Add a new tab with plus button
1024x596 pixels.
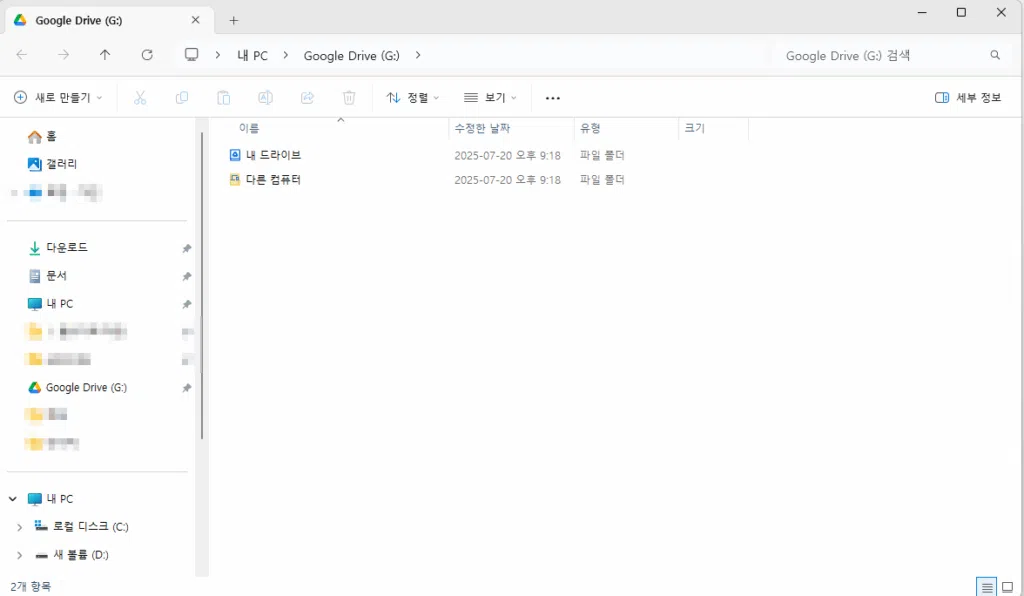tap(234, 20)
